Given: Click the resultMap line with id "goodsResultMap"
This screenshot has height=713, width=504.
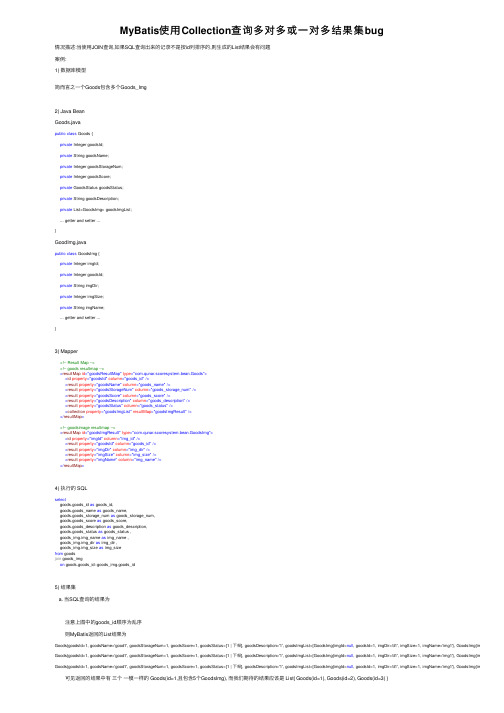Looking at the screenshot, I should [133, 374].
